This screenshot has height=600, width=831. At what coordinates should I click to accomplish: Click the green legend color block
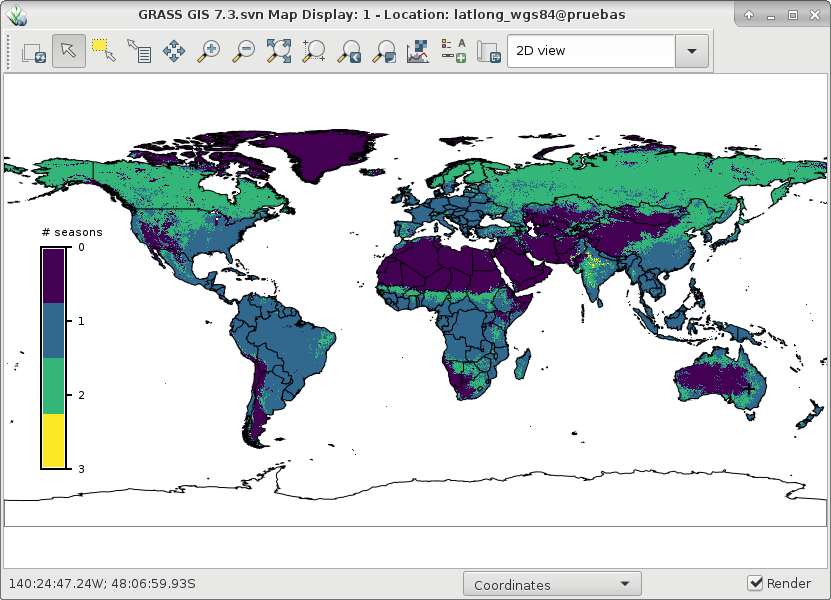[x=53, y=385]
